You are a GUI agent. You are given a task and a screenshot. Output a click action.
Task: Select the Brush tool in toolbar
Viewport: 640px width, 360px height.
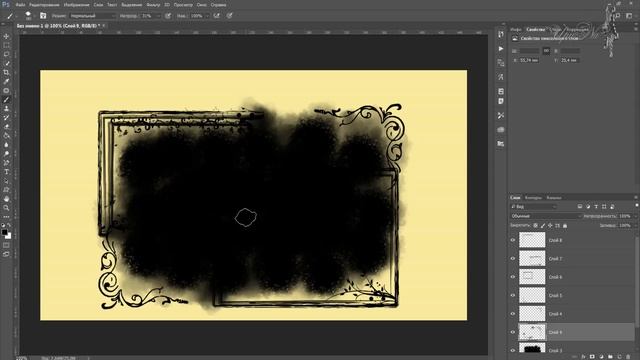point(6,100)
